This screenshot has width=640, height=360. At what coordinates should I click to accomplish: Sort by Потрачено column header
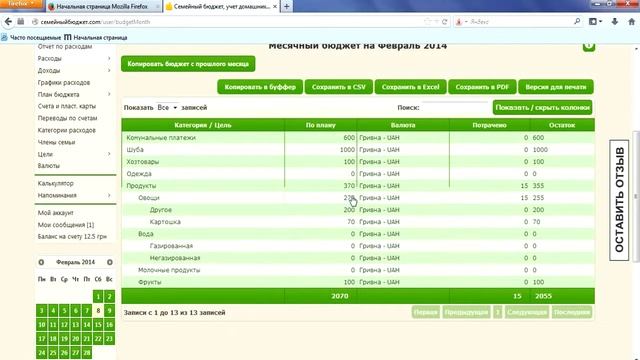[489, 125]
